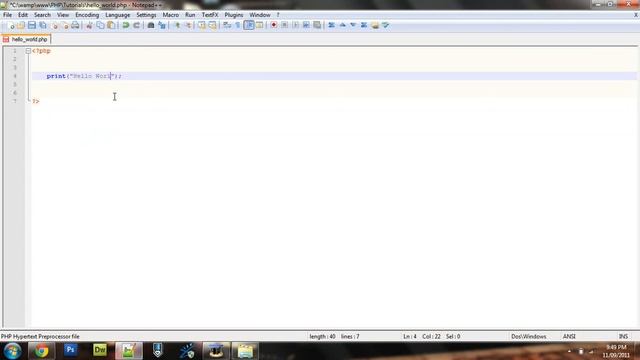Open the Encoding menu

tap(87, 15)
